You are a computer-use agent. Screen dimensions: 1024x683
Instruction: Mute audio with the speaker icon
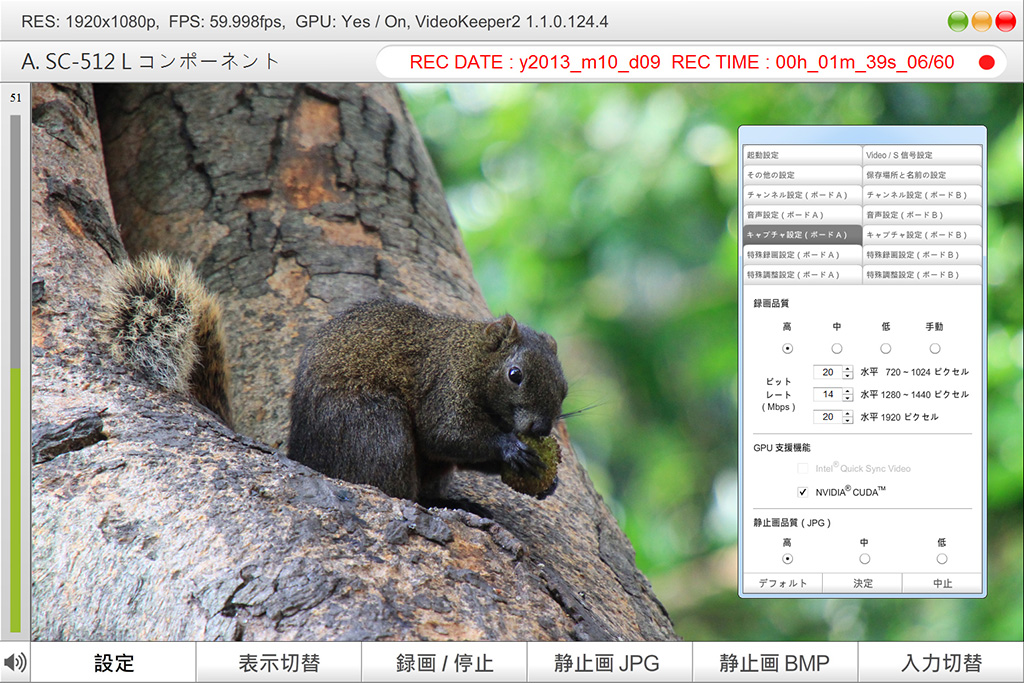(x=15, y=662)
